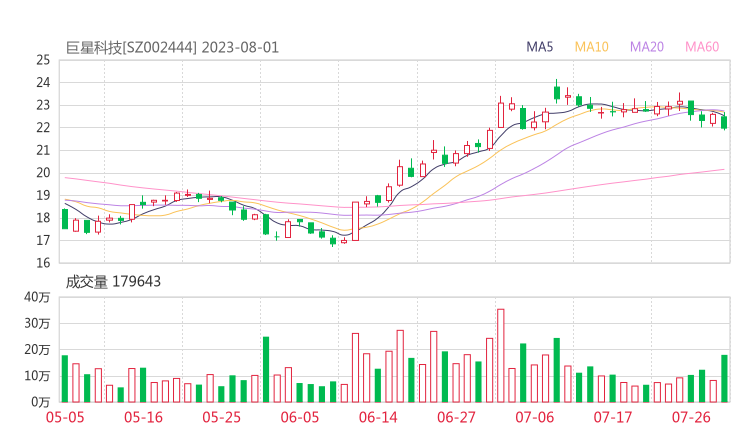
Task: Click the 06-14 date axis label
Action: (378, 417)
